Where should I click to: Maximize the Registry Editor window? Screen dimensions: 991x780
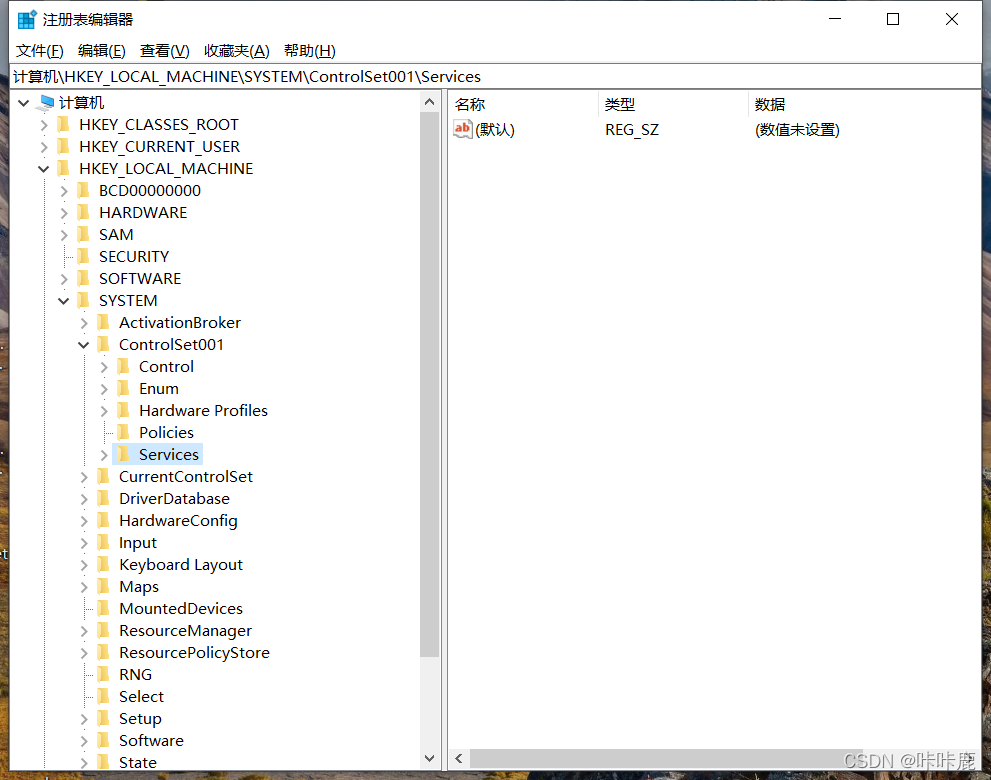click(x=893, y=20)
